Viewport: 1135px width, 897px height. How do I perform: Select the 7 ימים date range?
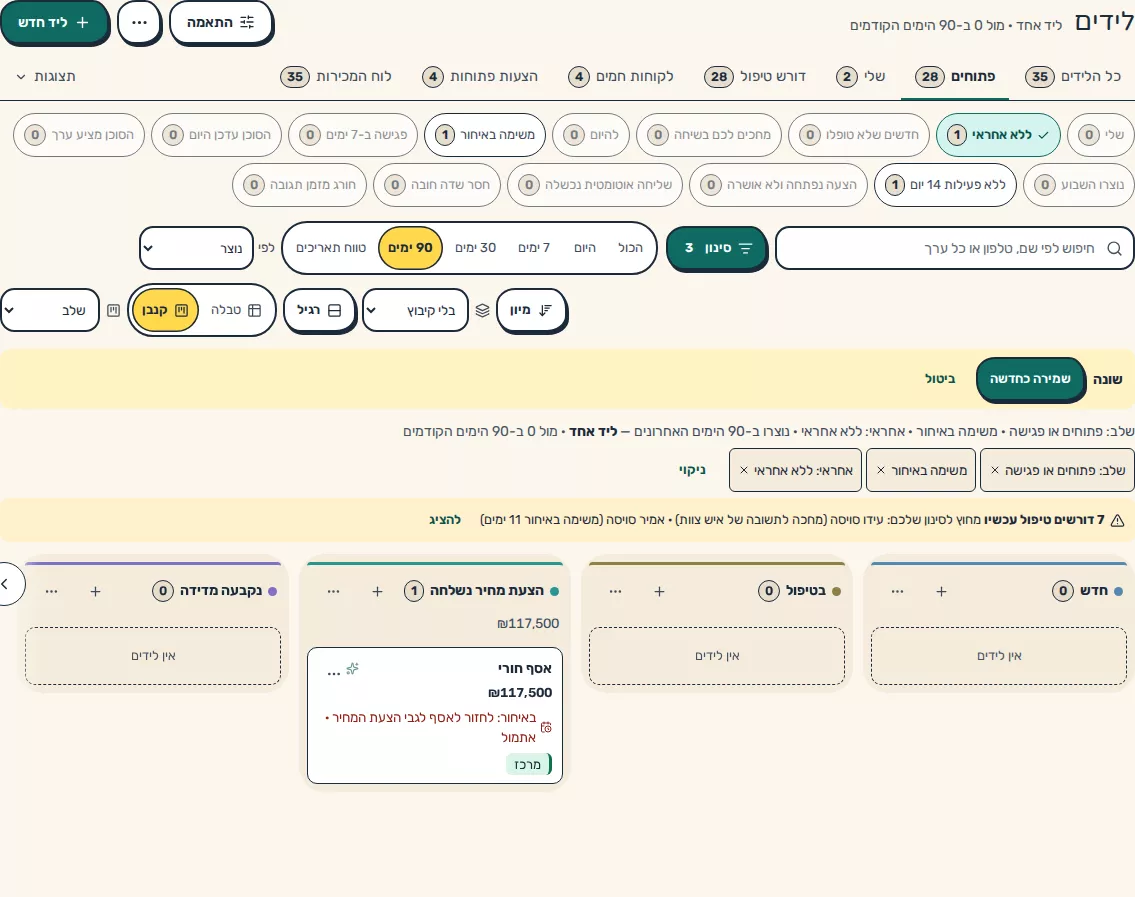pyautogui.click(x=534, y=248)
